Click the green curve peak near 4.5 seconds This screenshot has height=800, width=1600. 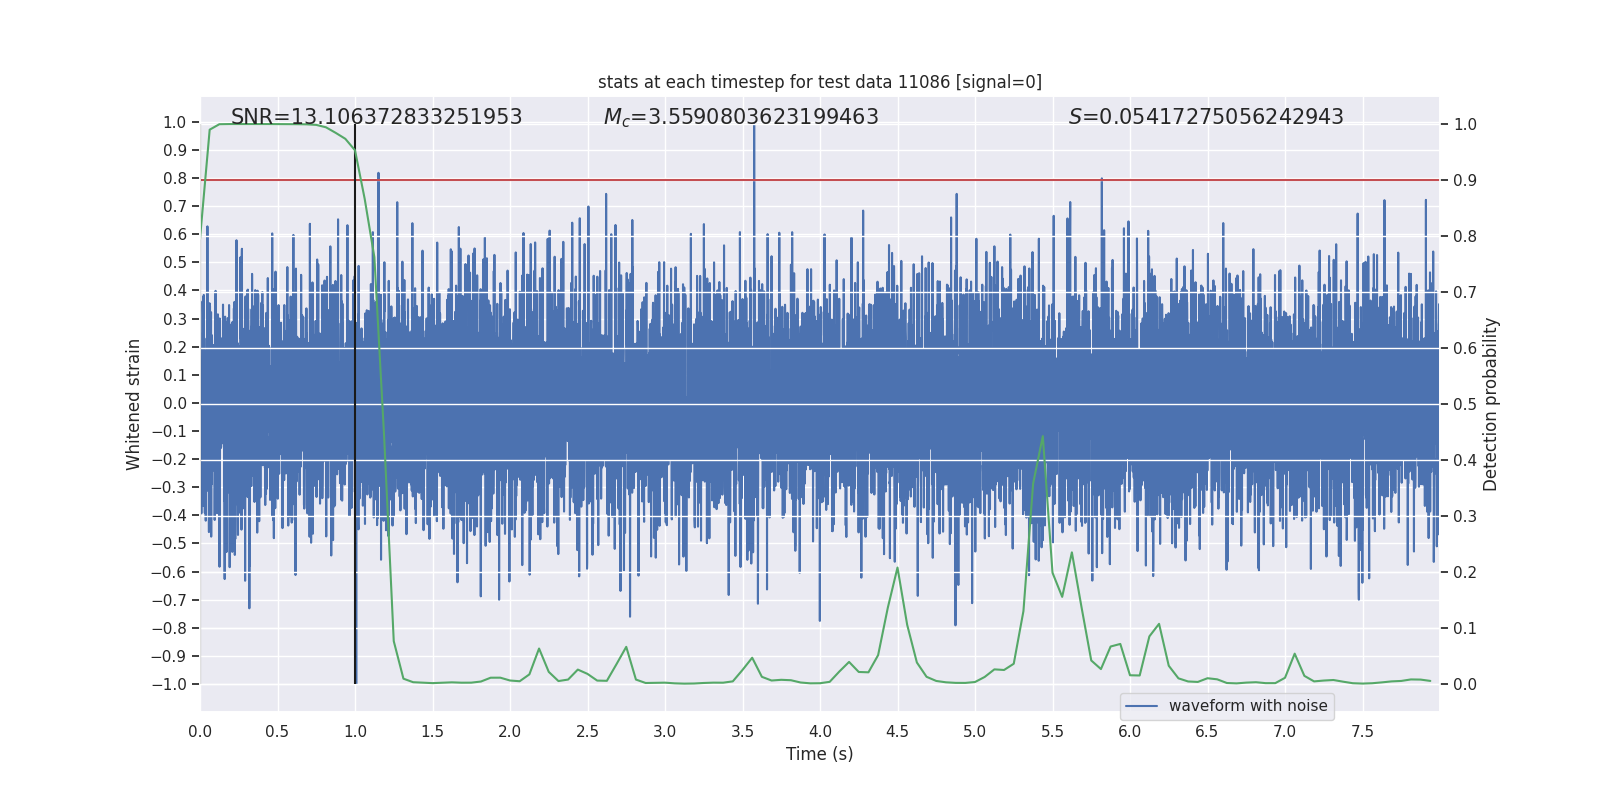point(897,568)
